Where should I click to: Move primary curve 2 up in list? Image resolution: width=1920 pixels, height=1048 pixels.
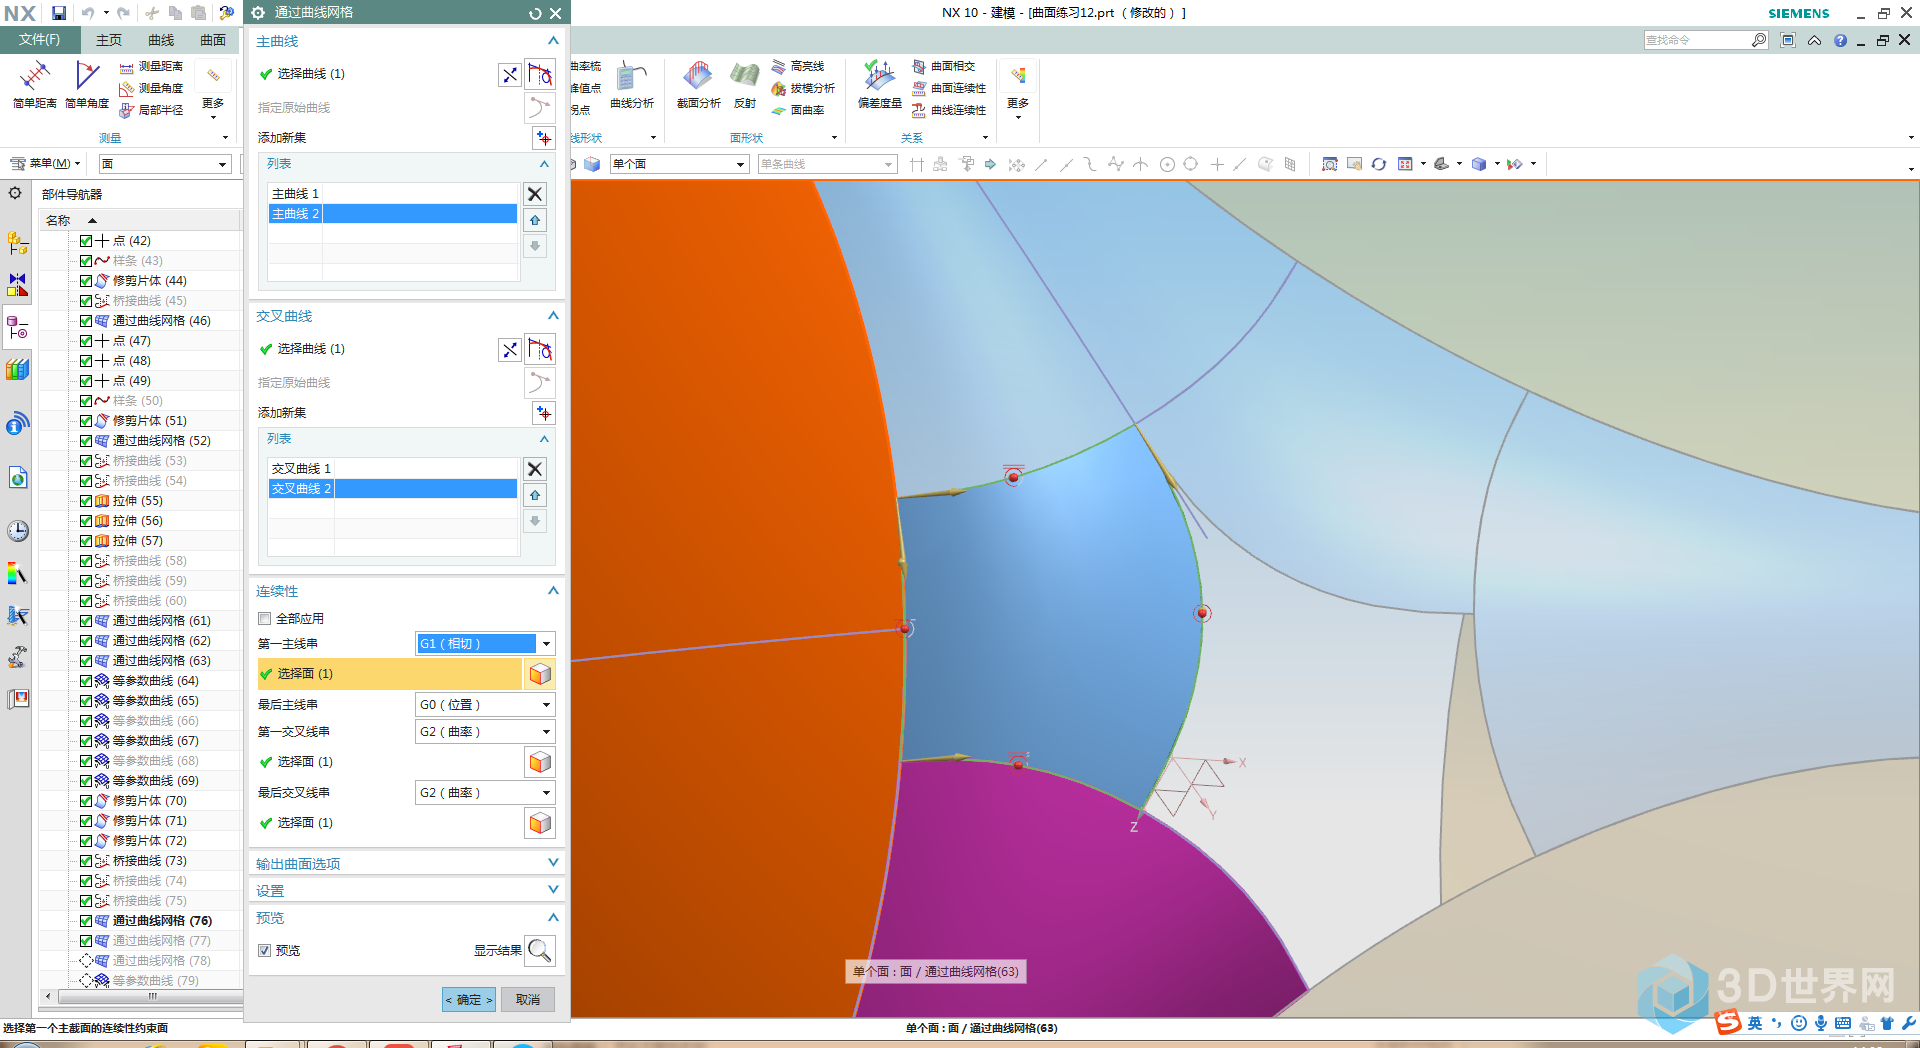535,220
